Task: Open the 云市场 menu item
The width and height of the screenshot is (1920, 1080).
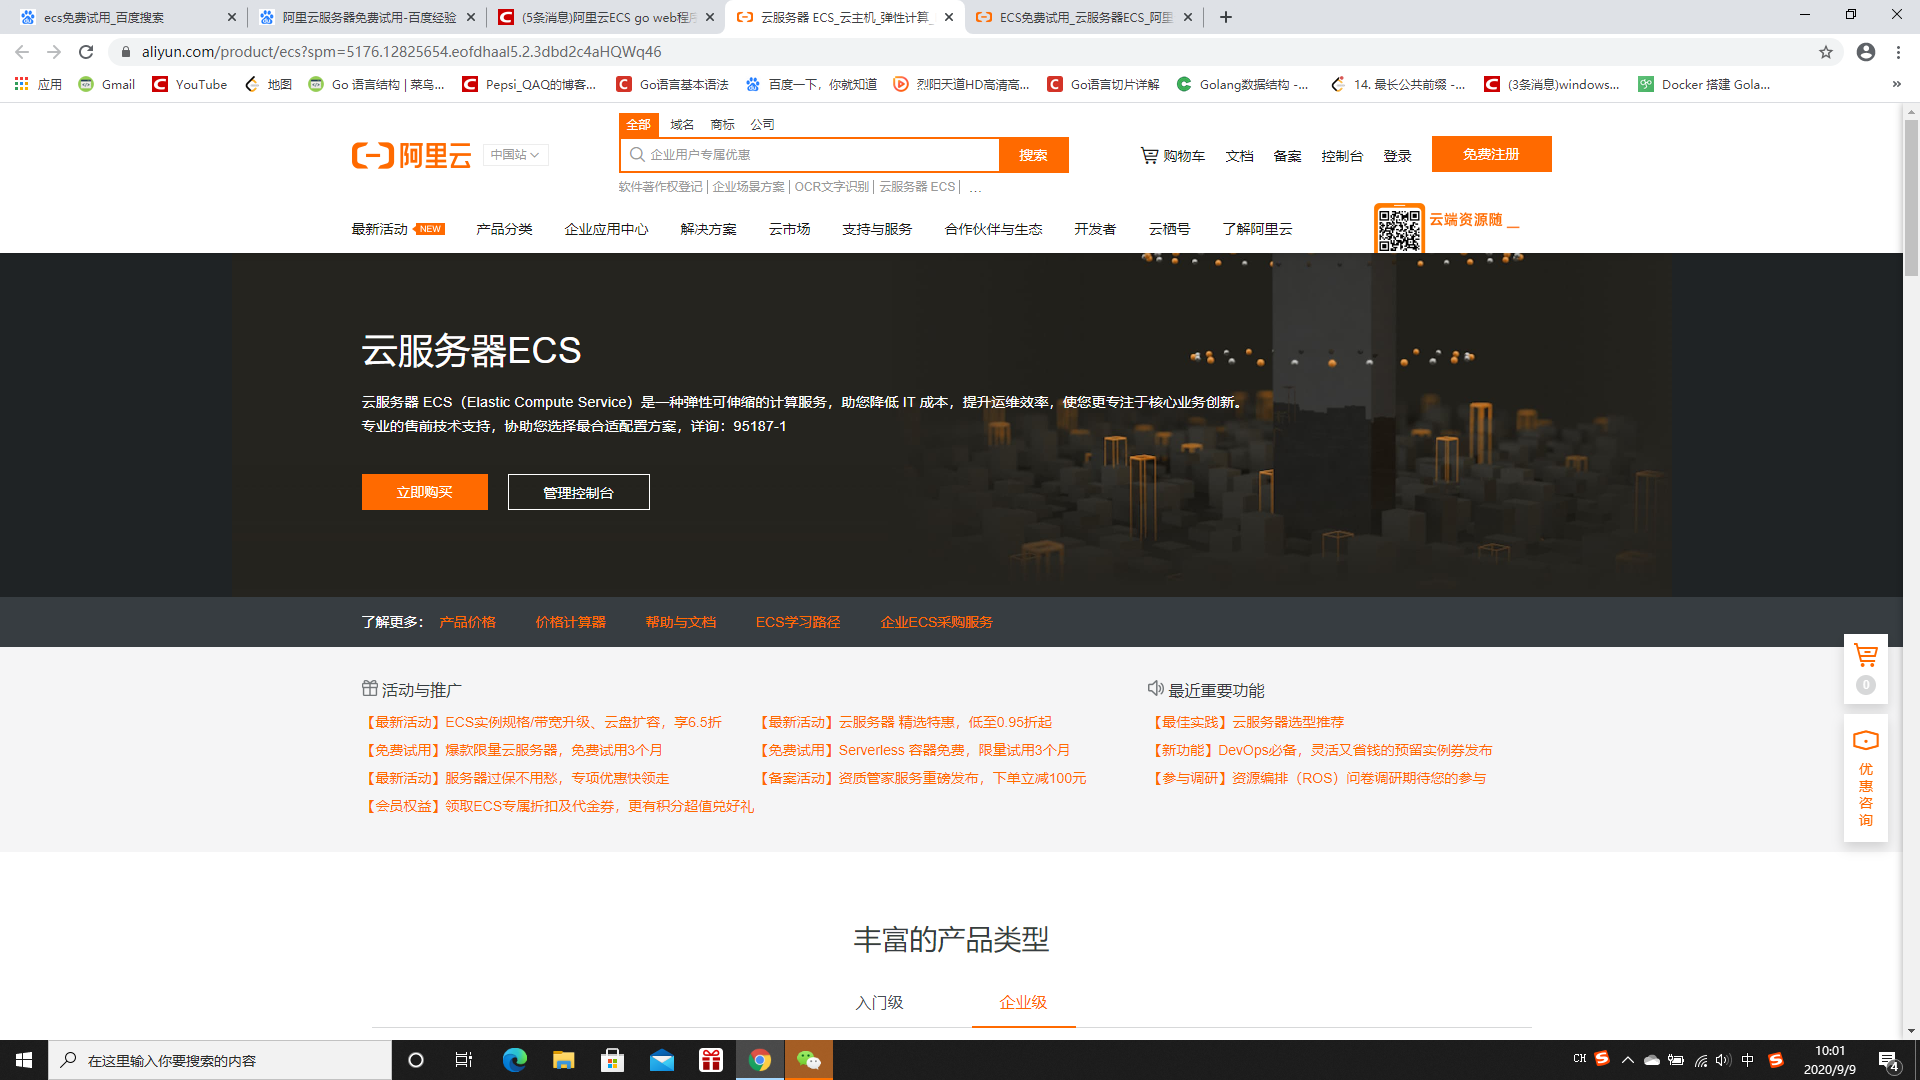Action: (788, 228)
